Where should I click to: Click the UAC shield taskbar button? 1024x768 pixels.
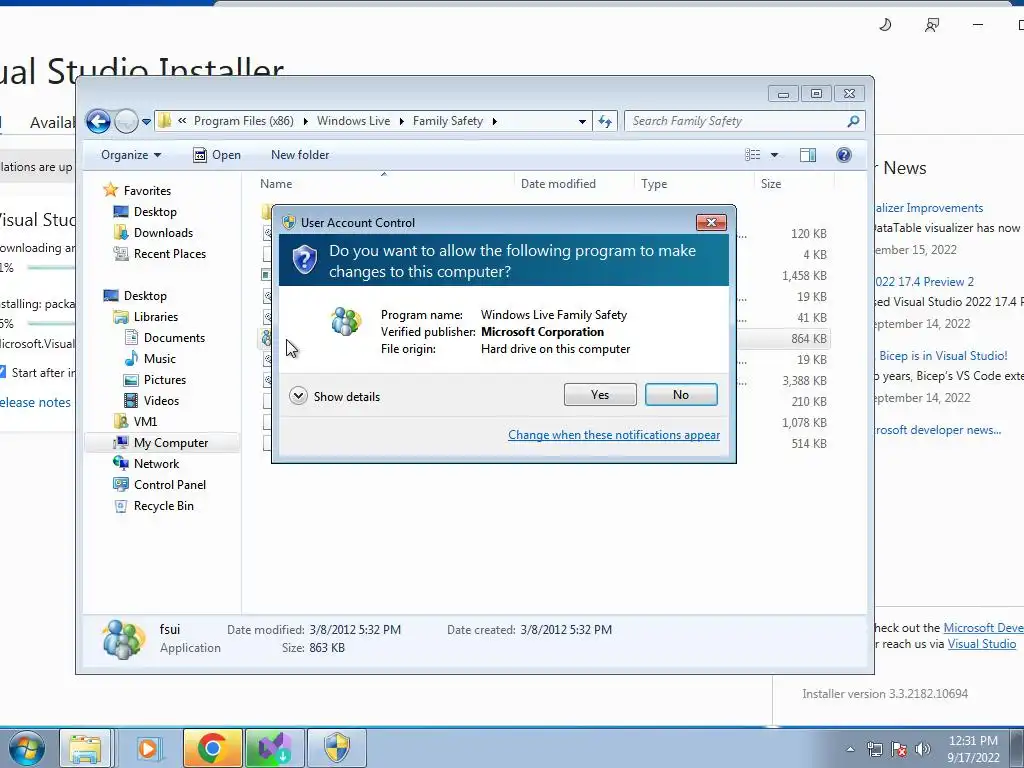(x=337, y=748)
